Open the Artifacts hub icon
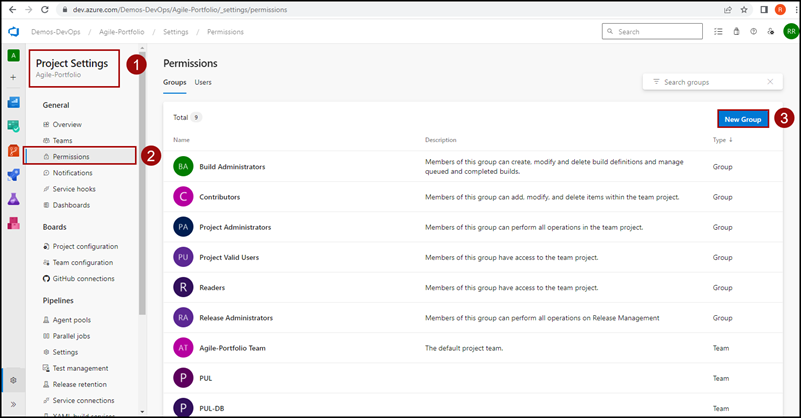The width and height of the screenshot is (801, 418). tap(13, 223)
